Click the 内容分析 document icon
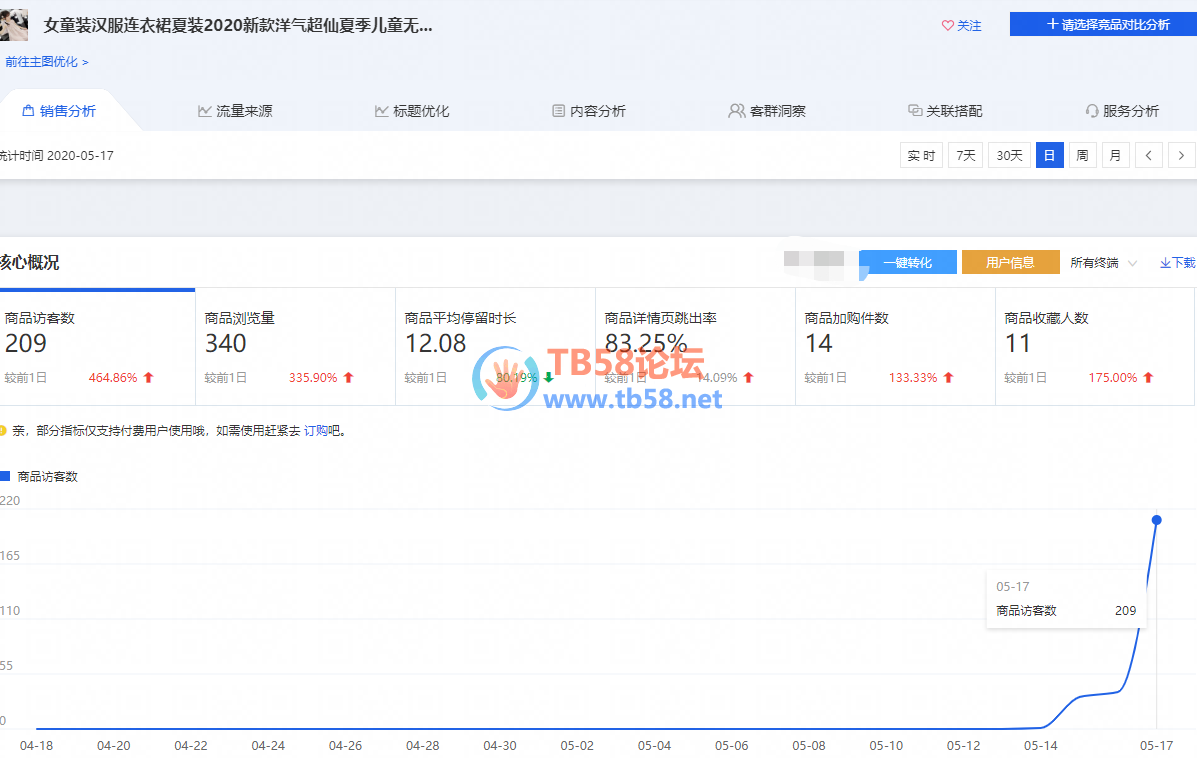1197x758 pixels. [559, 111]
